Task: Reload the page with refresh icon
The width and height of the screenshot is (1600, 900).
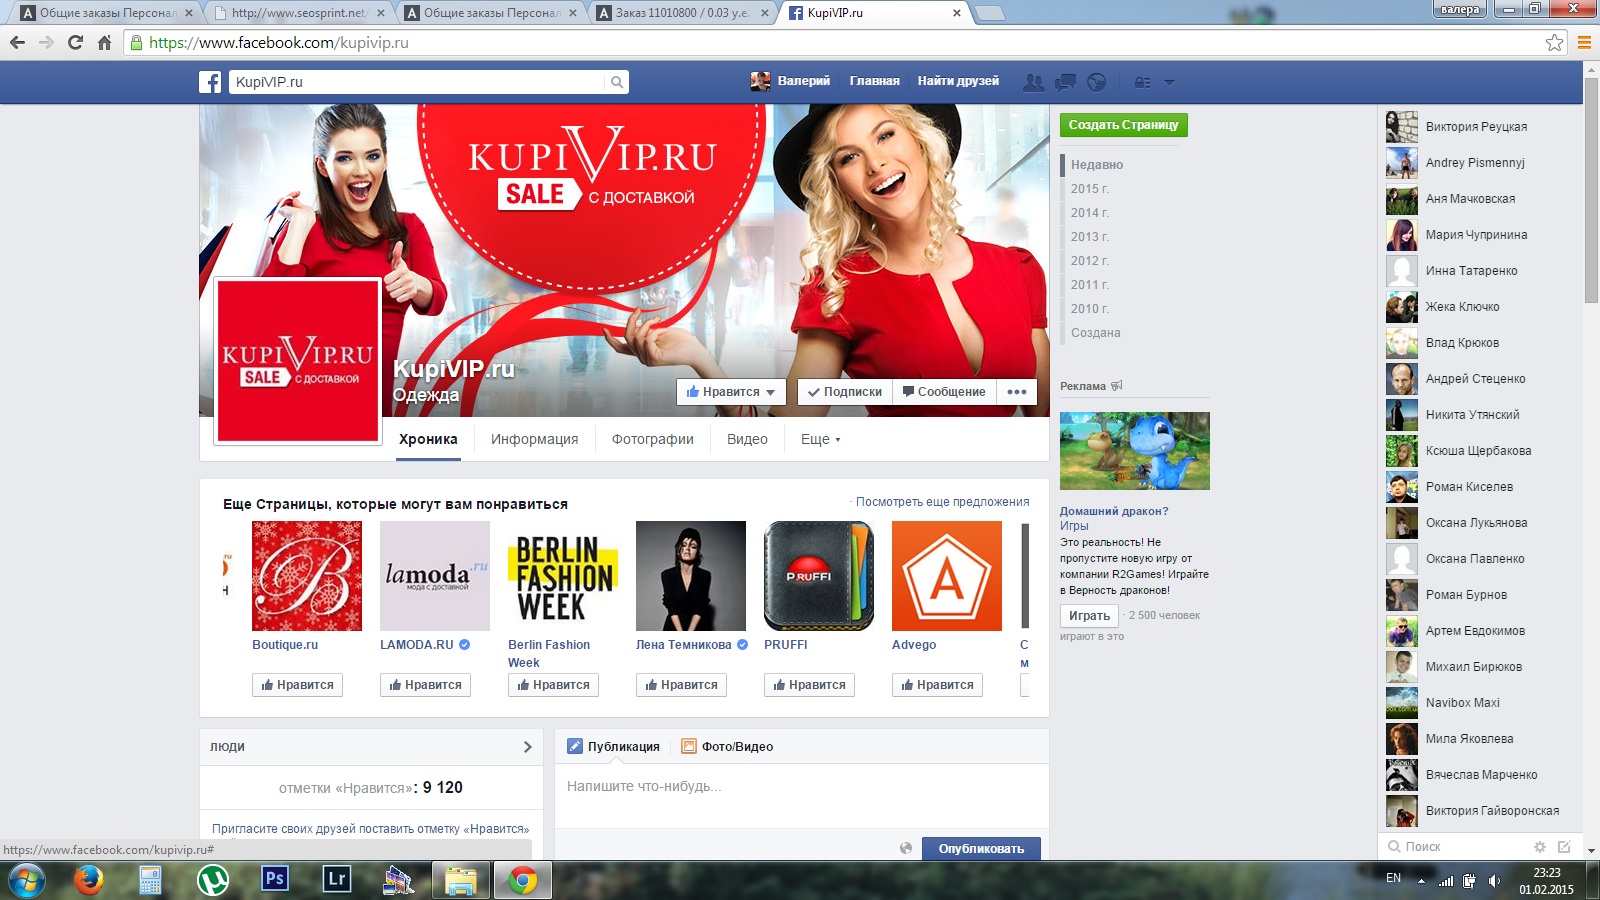Action: tap(75, 43)
